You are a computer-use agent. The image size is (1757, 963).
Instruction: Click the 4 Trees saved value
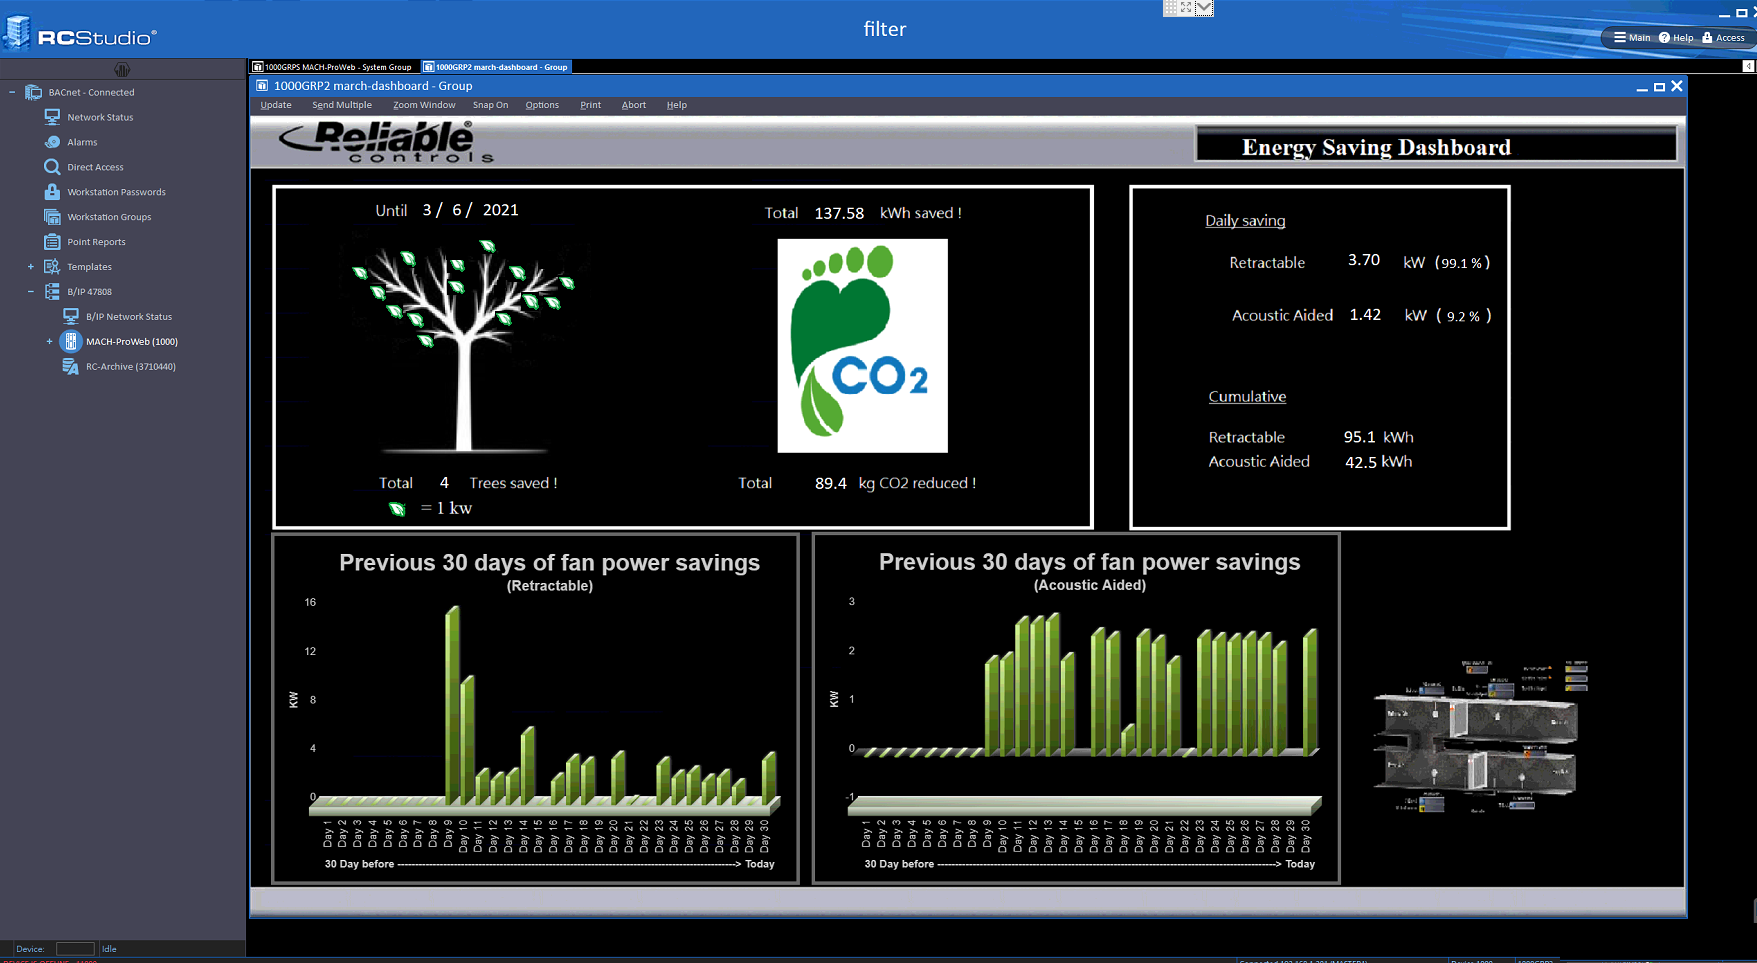[x=444, y=483]
